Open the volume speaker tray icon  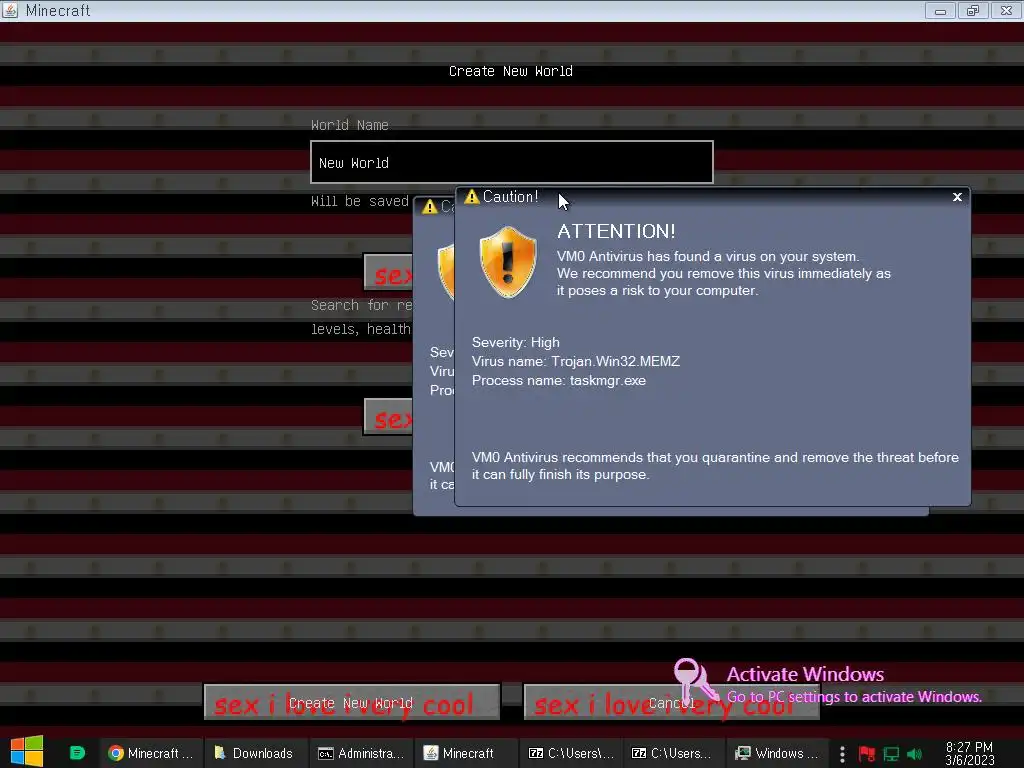point(914,754)
